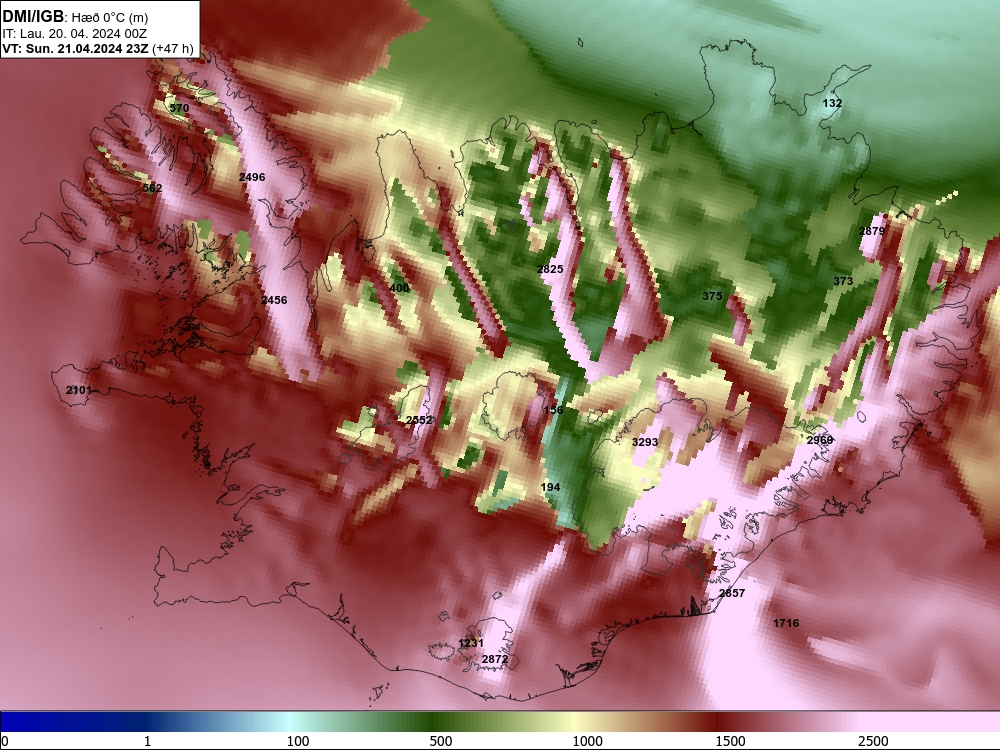1000x750 pixels.
Task: Click the color scale tick label 100
Action: pos(298,741)
